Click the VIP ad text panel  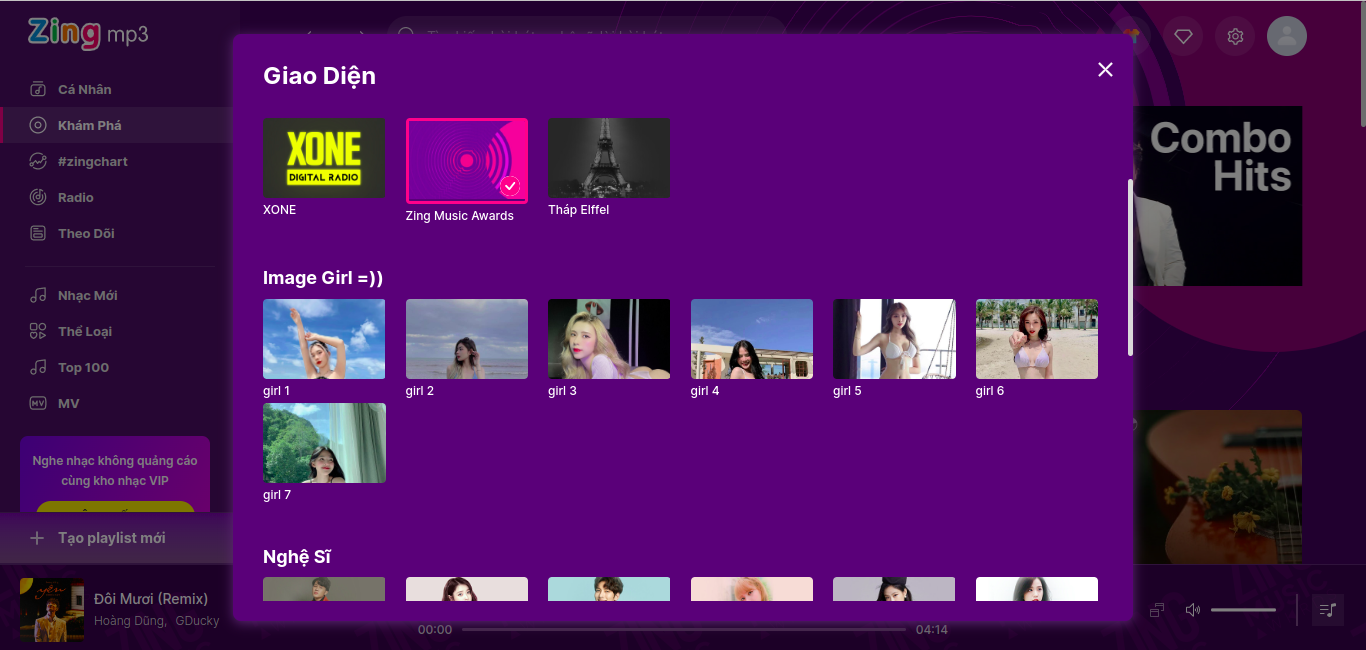115,473
